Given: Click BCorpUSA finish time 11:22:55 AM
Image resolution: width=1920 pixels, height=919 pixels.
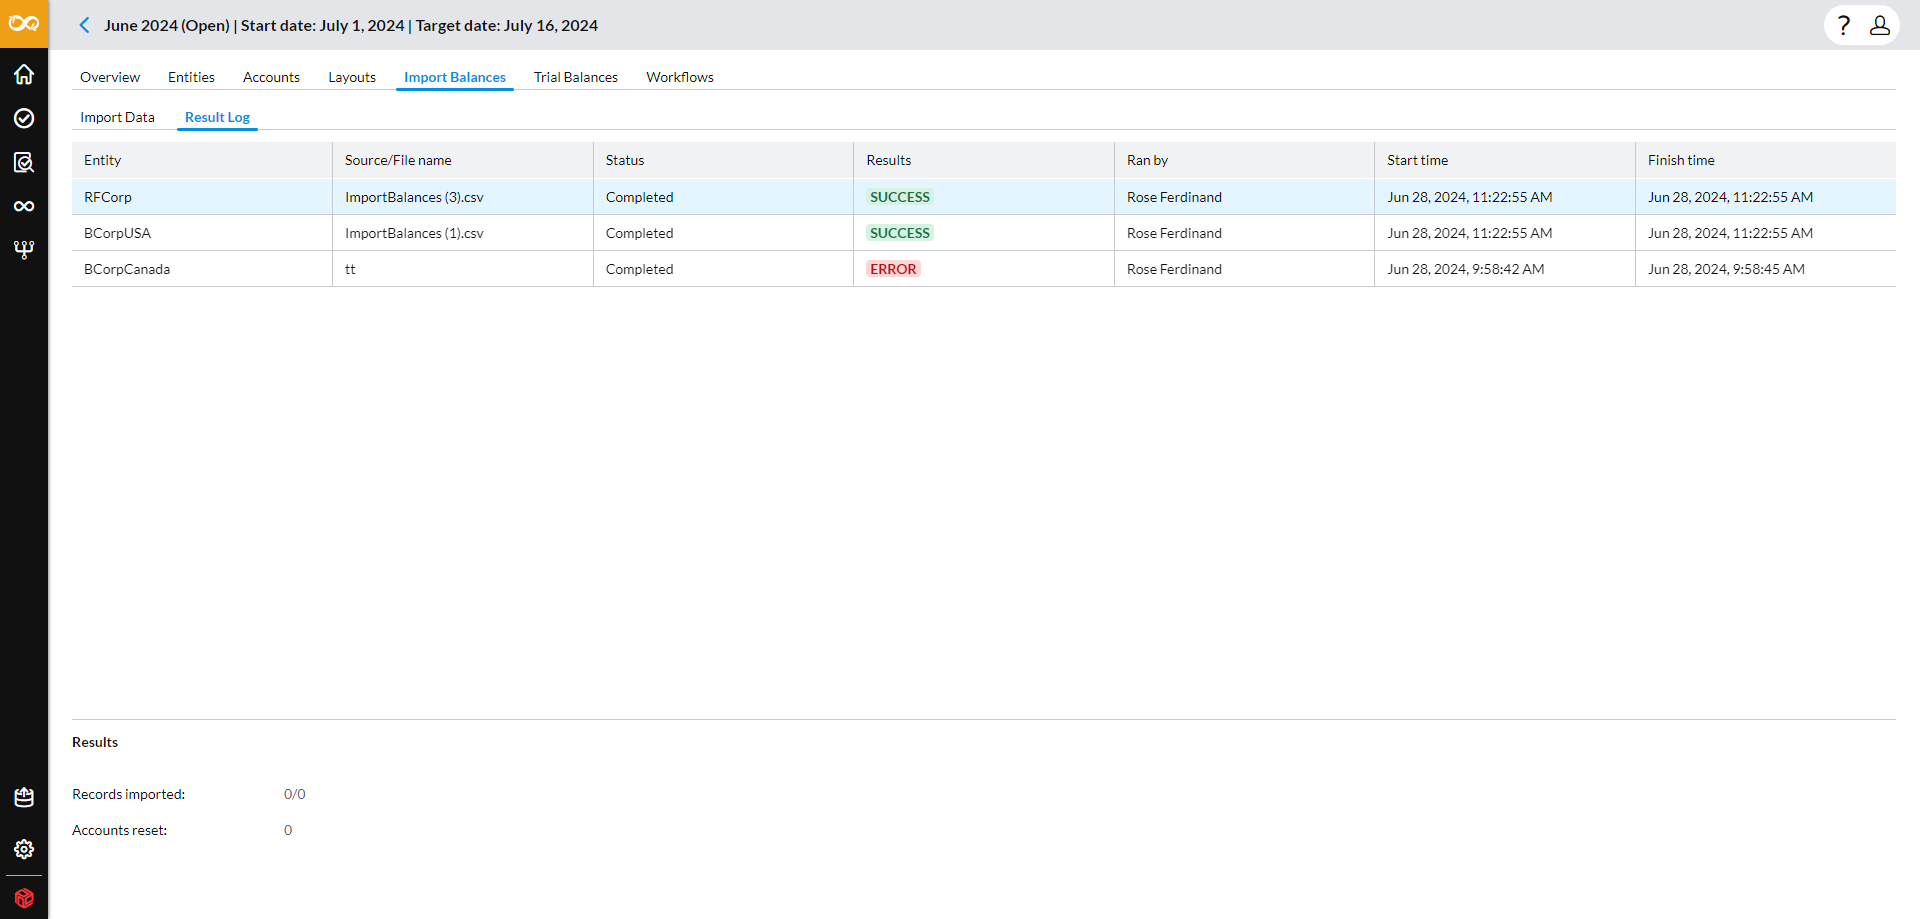Looking at the screenshot, I should pos(1731,233).
